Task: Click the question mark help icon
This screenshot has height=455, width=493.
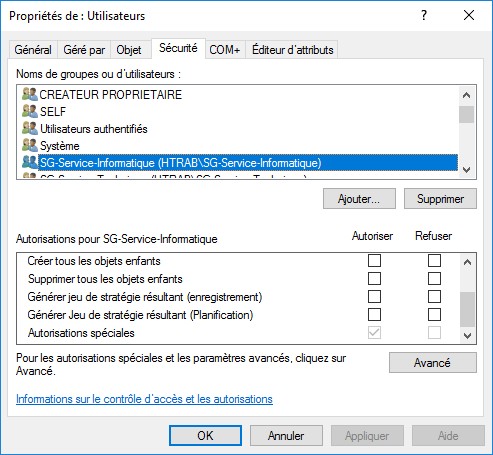Action: 424,15
